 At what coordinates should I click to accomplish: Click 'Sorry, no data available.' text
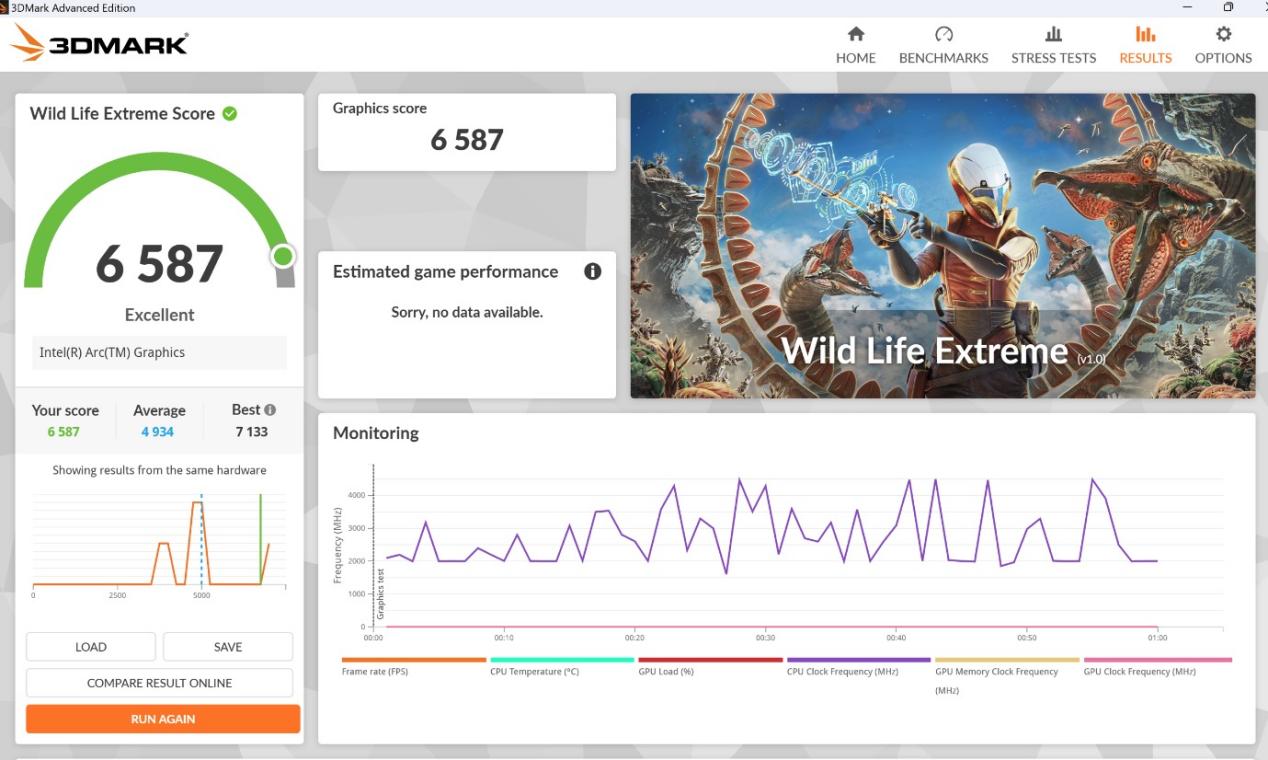467,312
